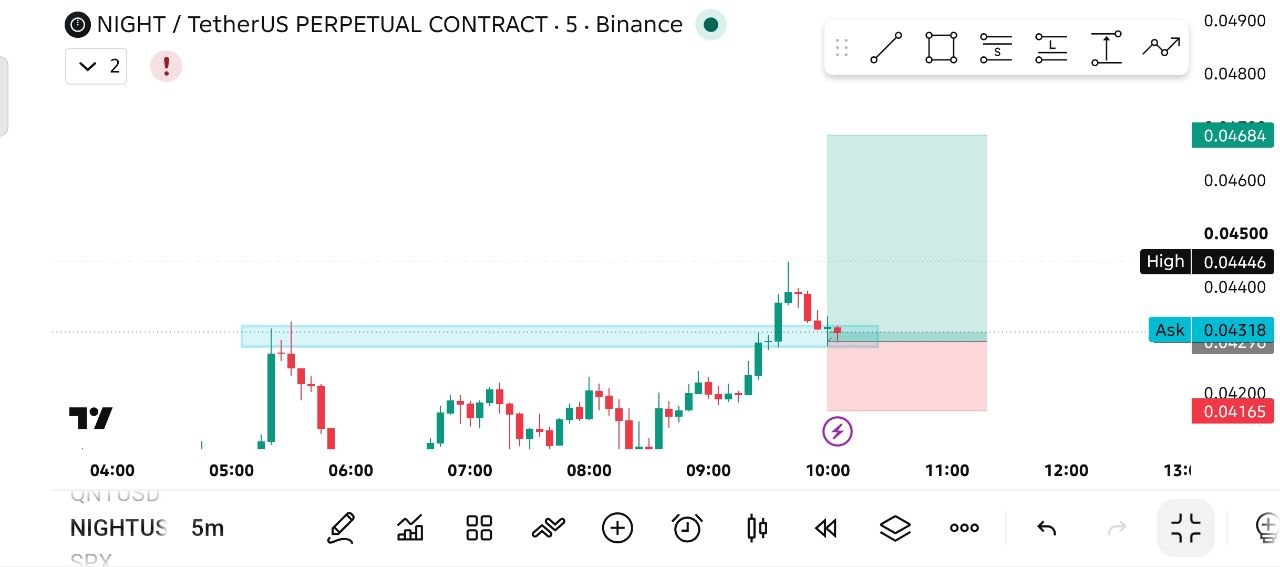Viewport: 1280px width, 567px height.
Task: Open chart type candlestick selector
Action: pyautogui.click(x=757, y=528)
